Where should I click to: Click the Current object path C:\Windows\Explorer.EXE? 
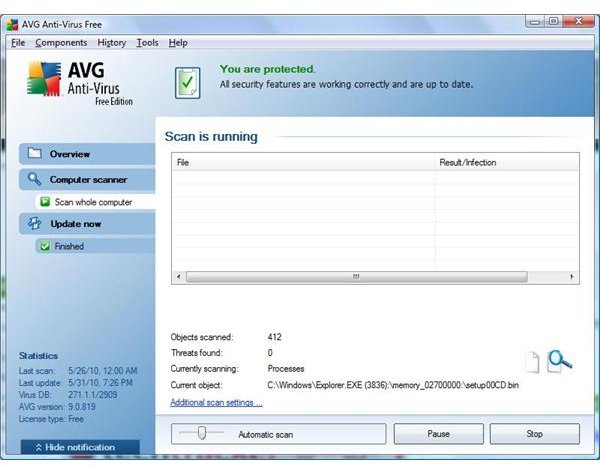393,385
